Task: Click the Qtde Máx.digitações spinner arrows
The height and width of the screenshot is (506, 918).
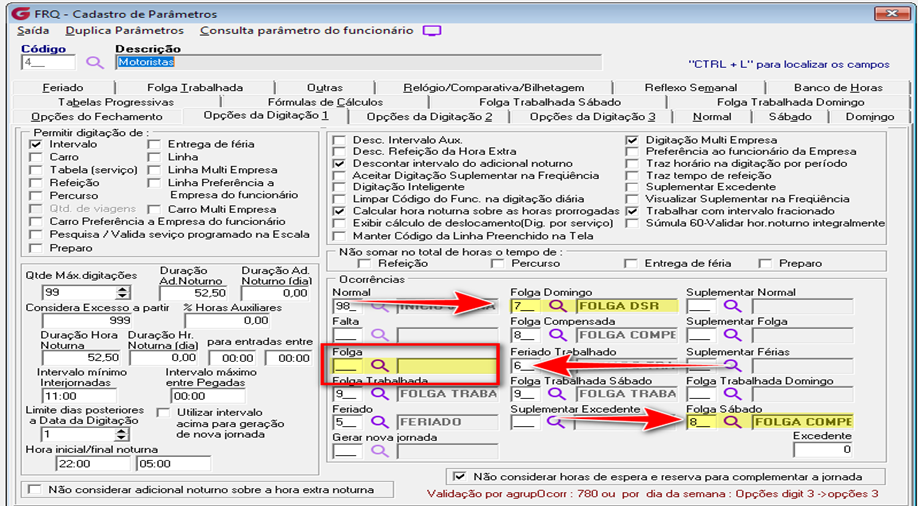Action: pos(122,292)
